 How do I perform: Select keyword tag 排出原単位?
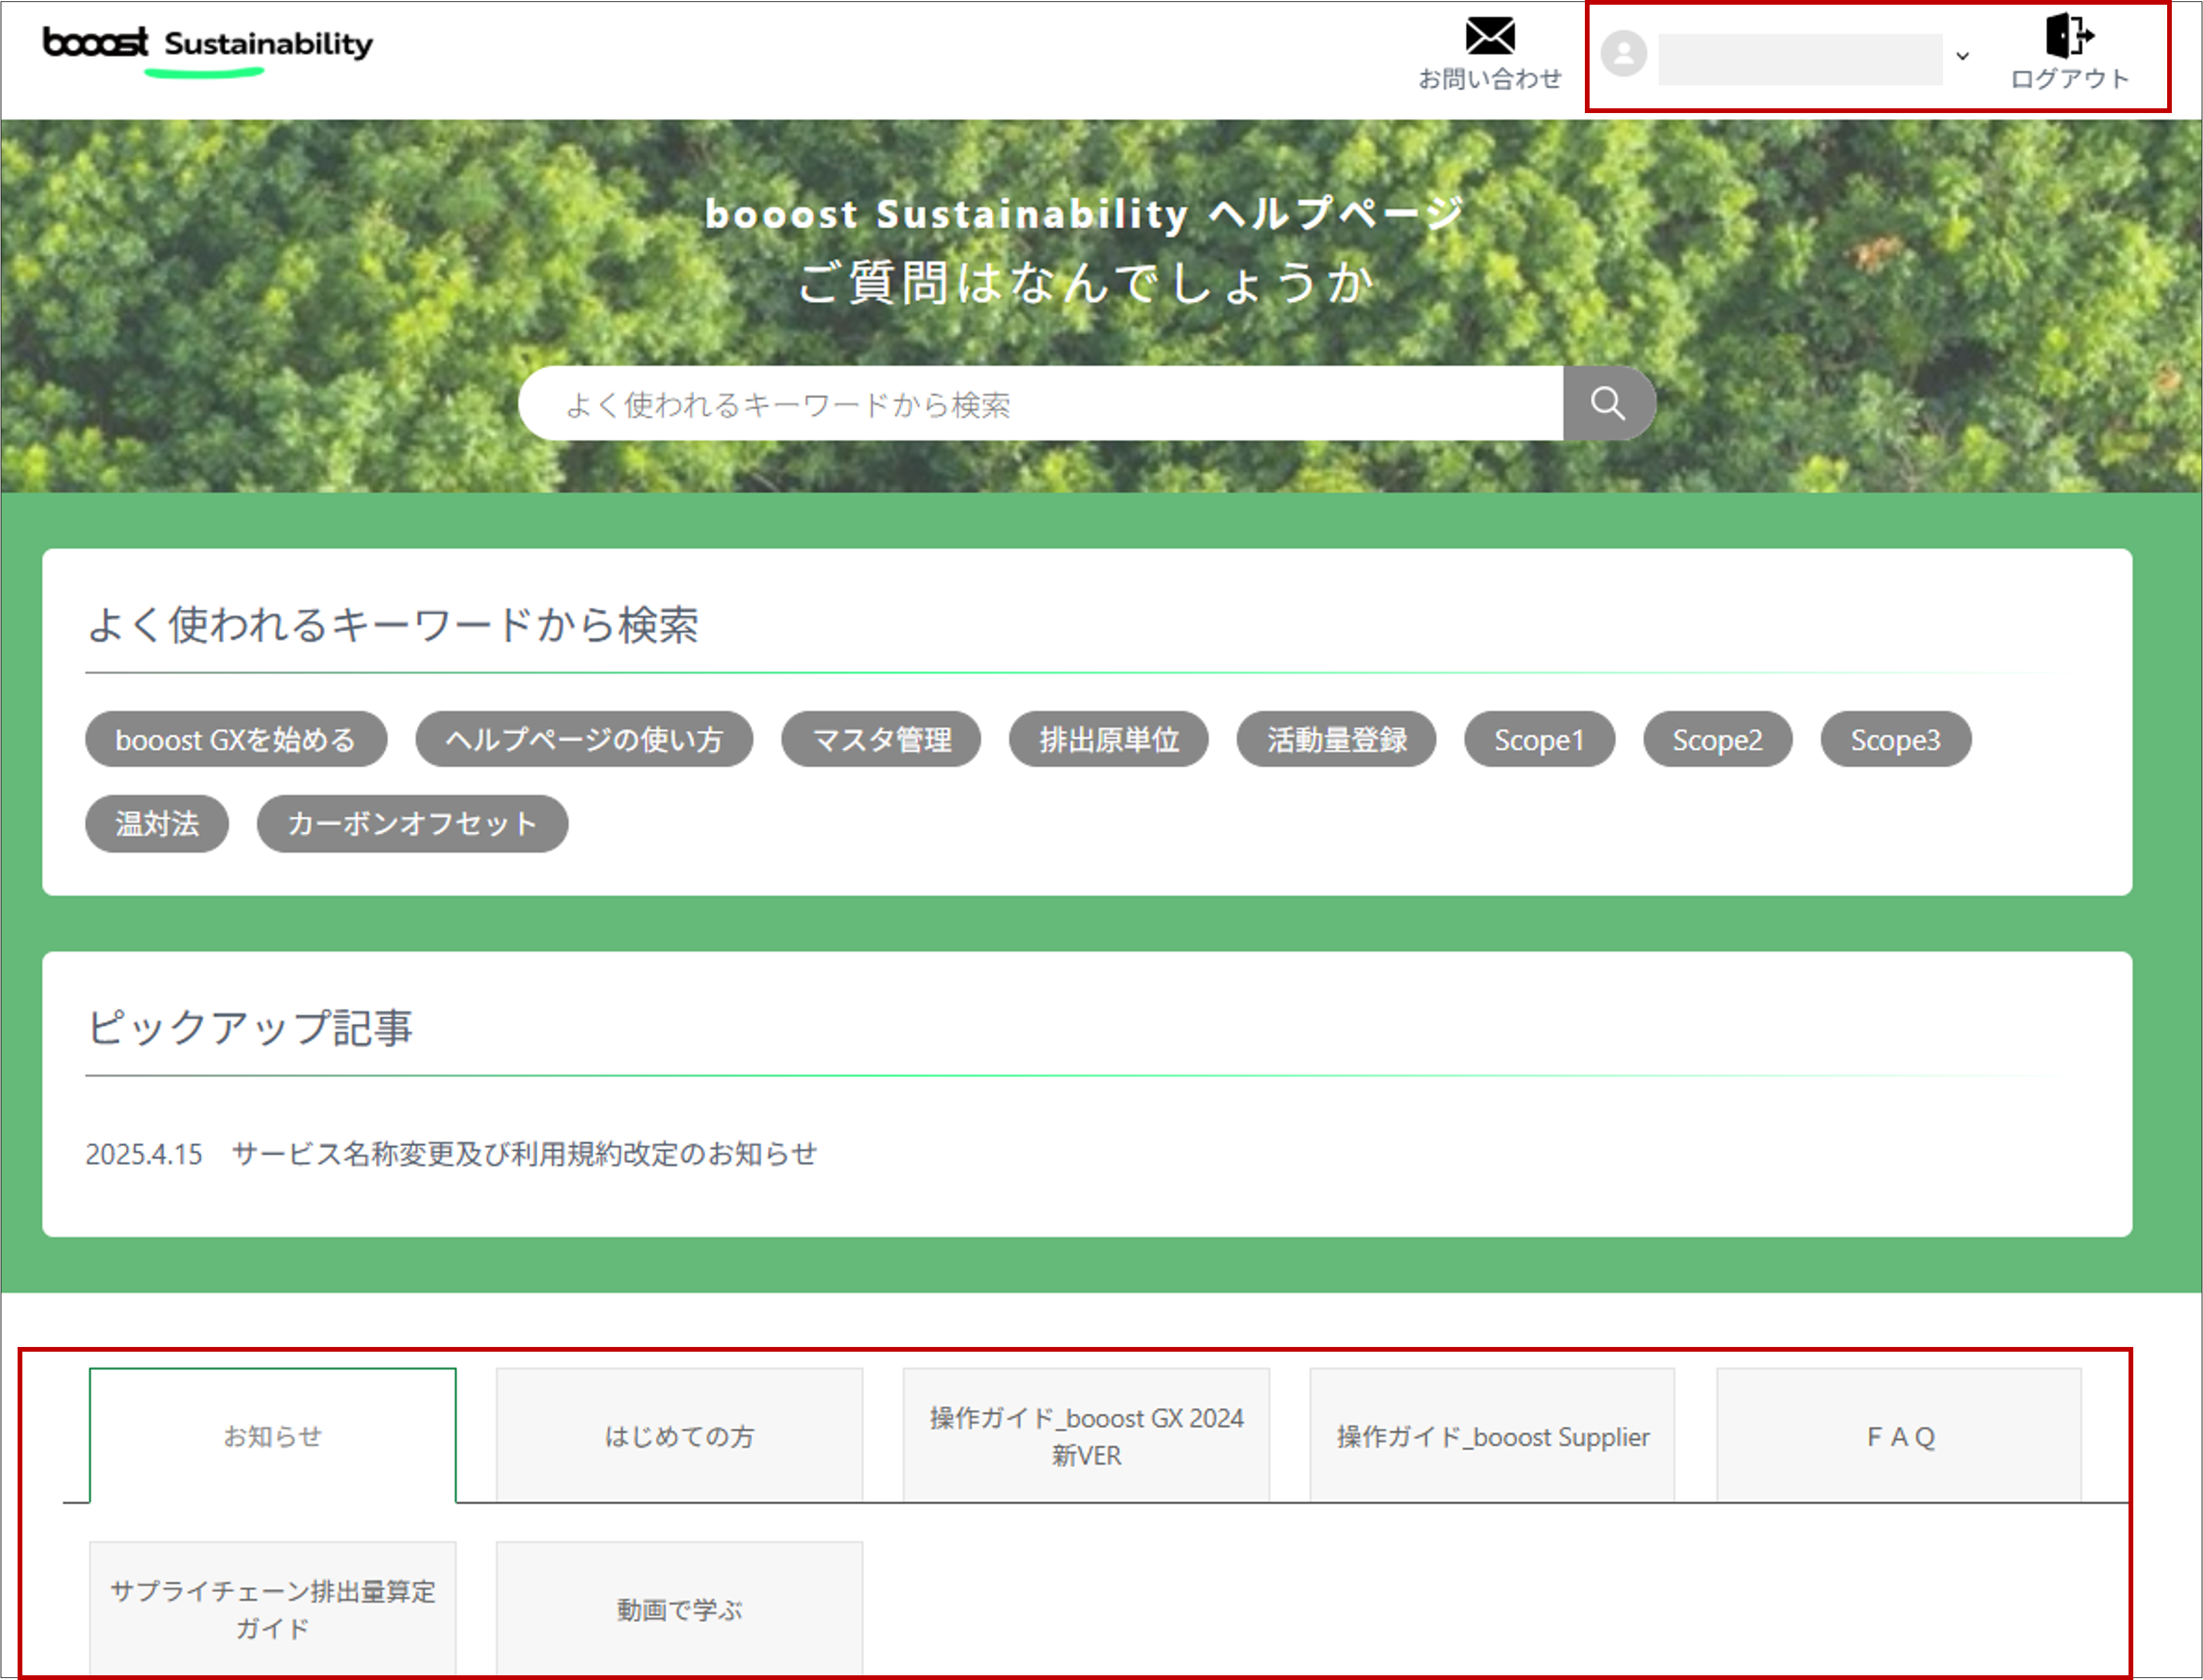coord(1109,740)
